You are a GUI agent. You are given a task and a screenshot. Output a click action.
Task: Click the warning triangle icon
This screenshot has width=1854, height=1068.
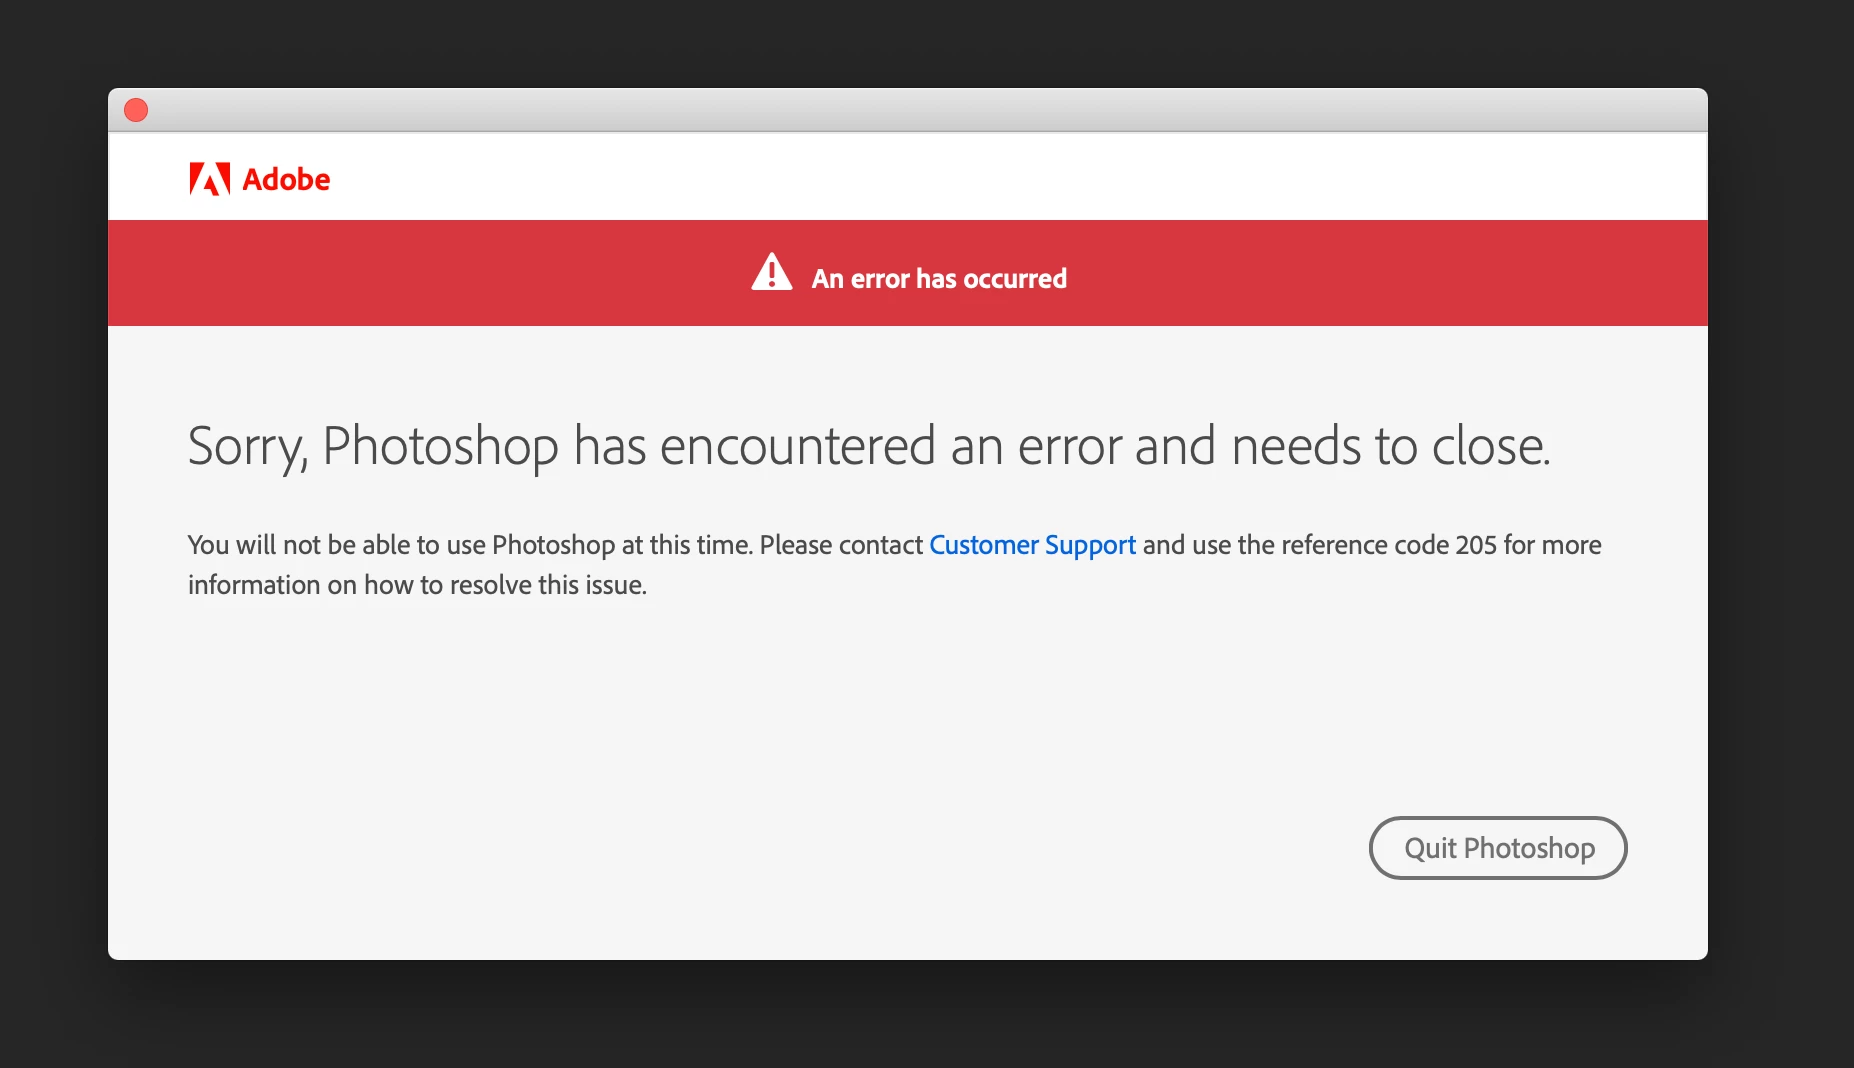point(772,272)
